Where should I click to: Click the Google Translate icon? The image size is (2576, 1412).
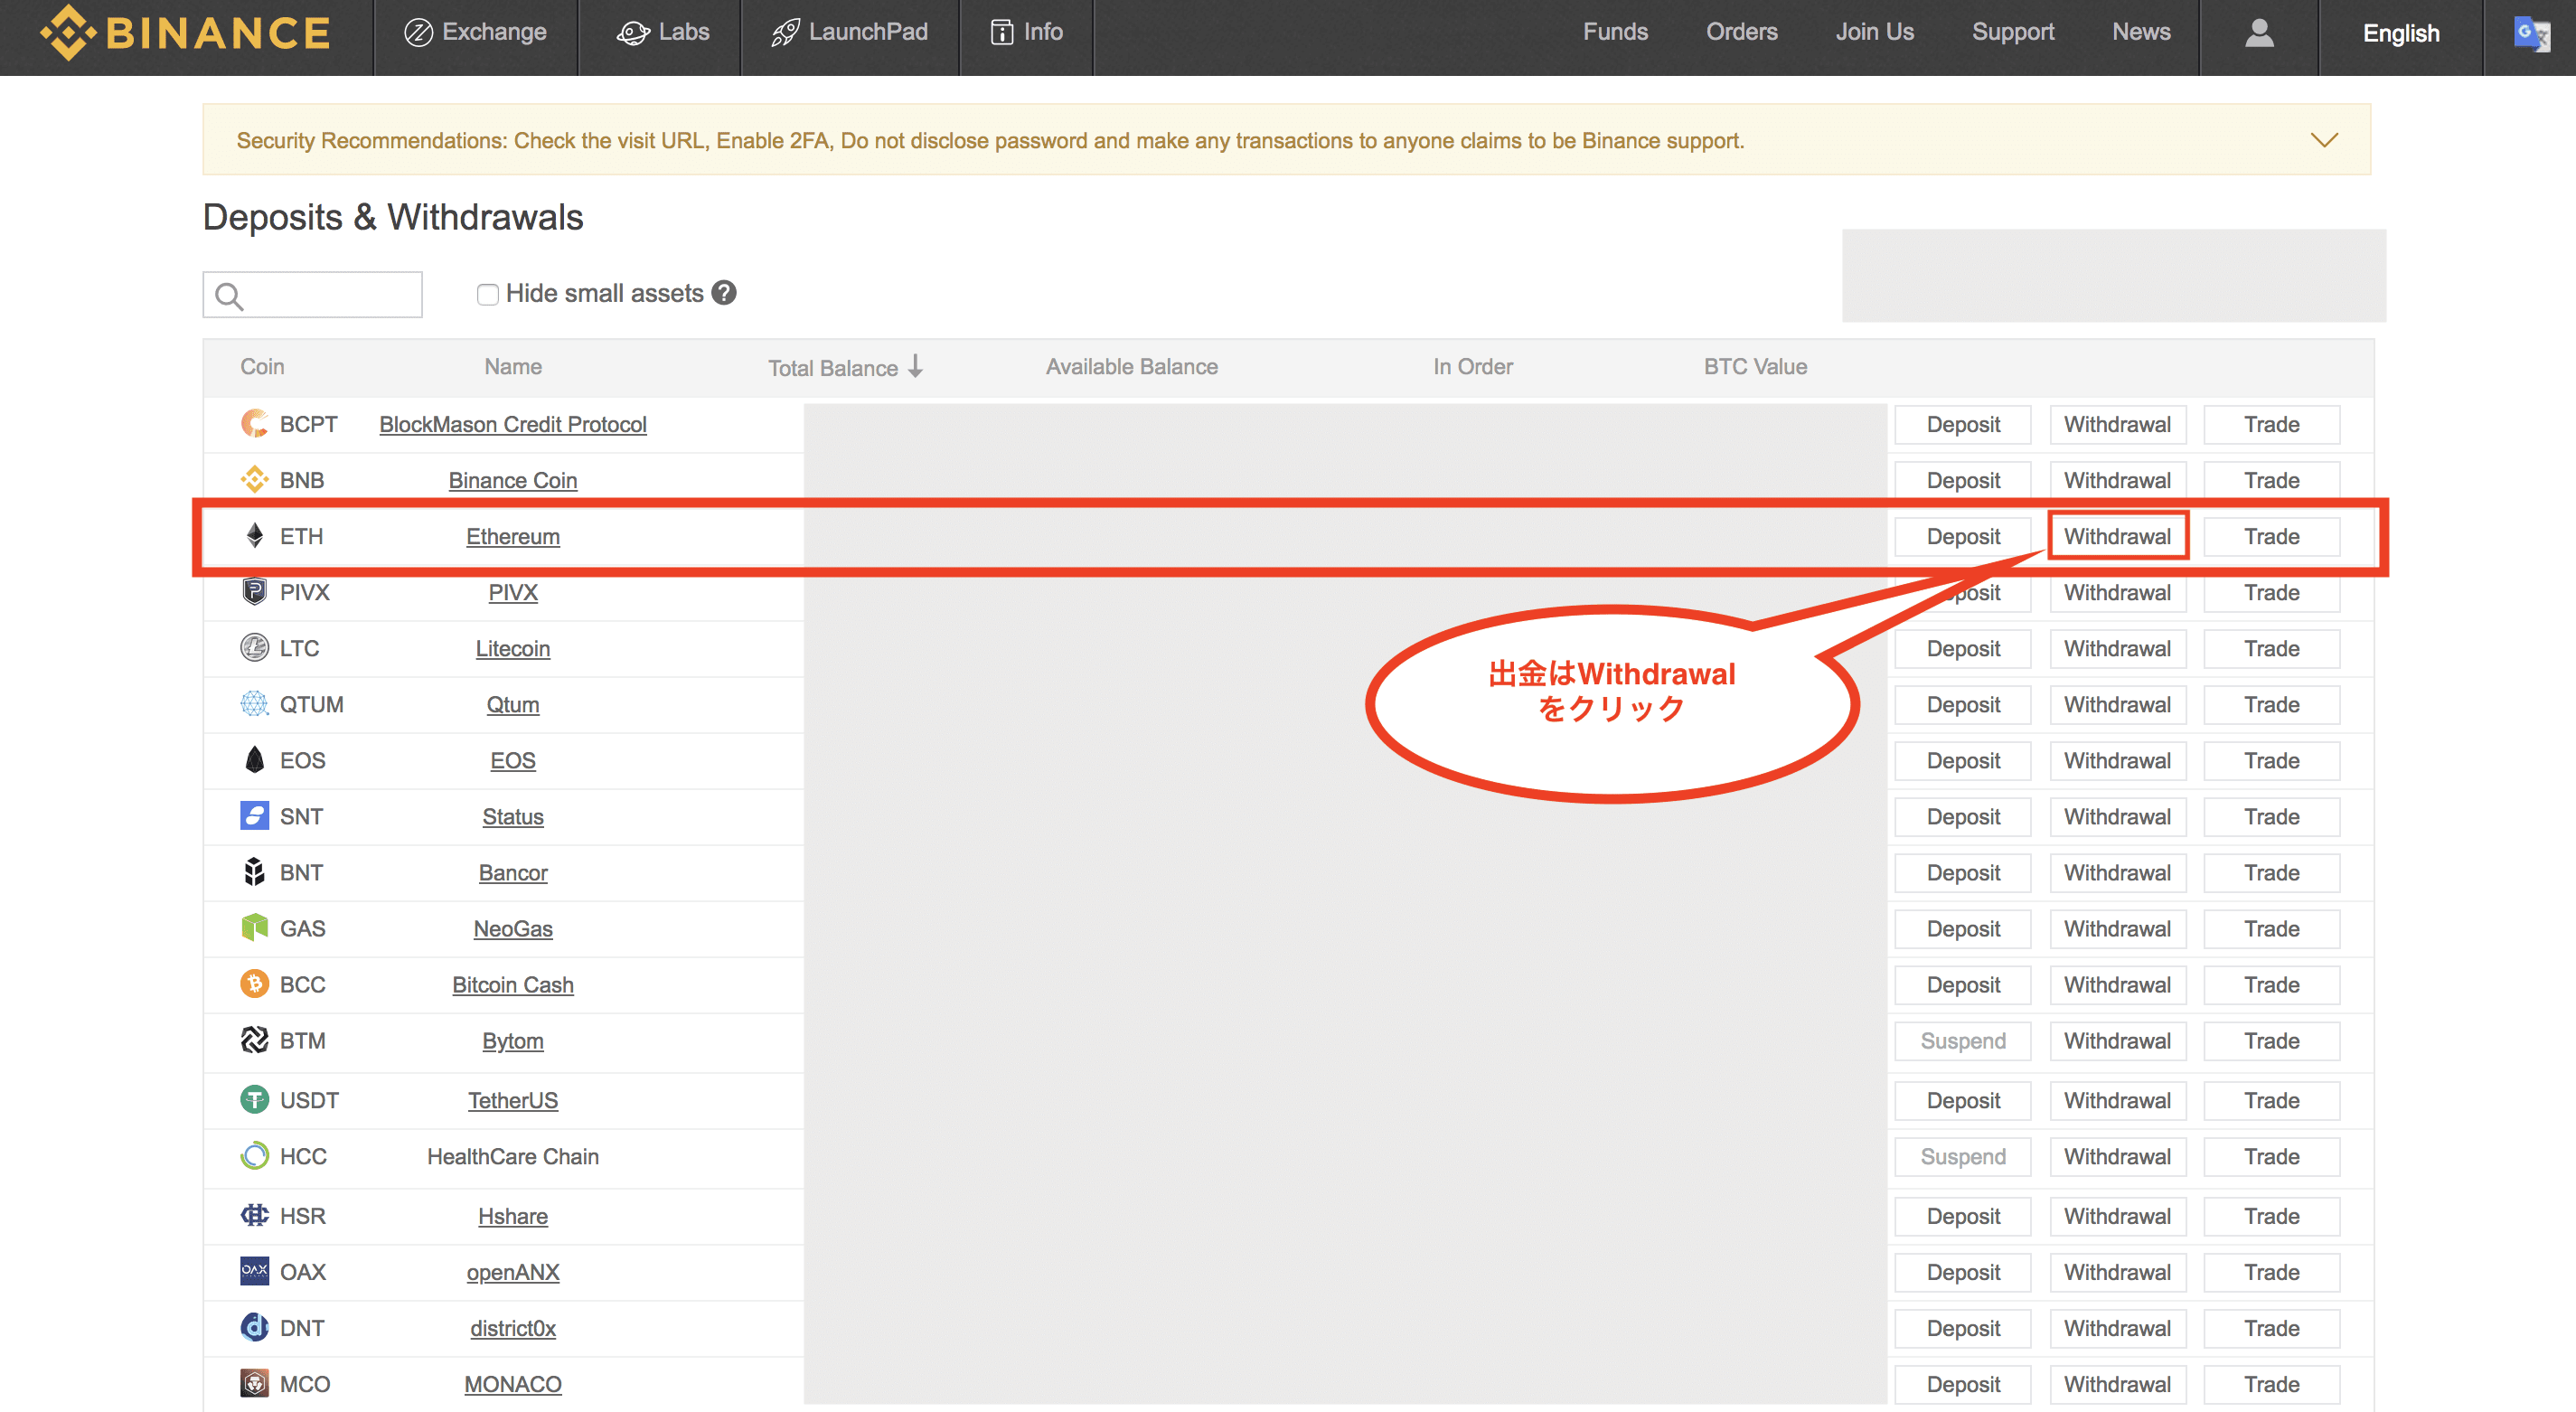[x=2531, y=33]
